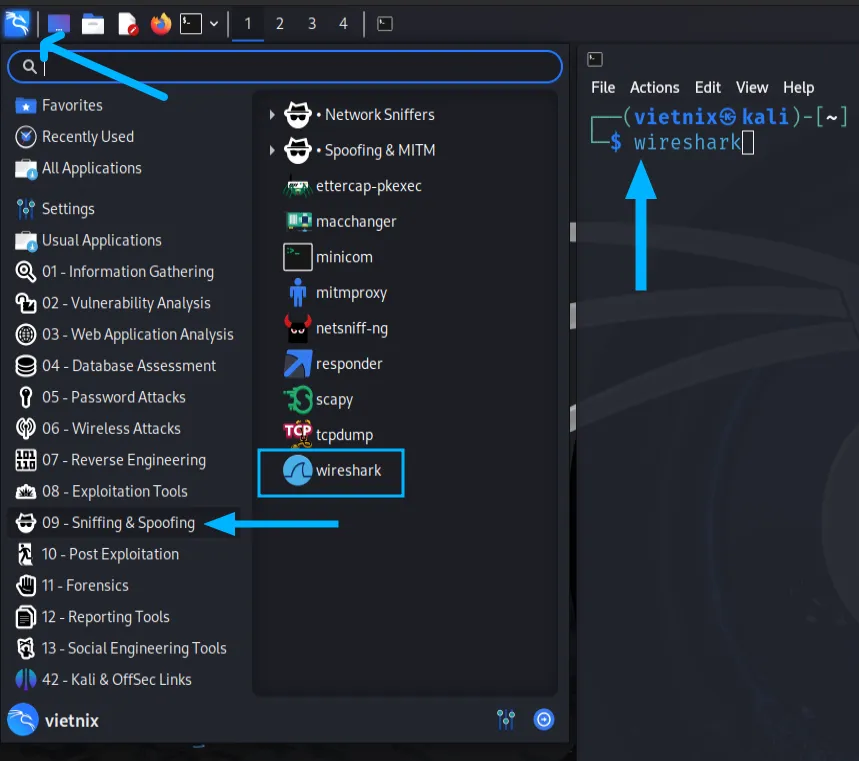Viewport: 859px width, 761px height.
Task: Open the Edit menu in the terminal
Action: pos(707,87)
